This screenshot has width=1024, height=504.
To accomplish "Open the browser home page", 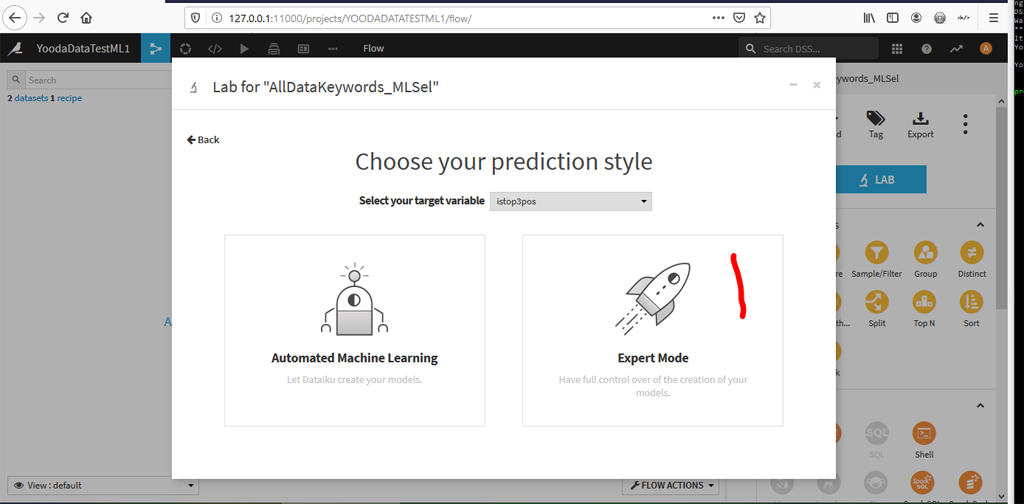I will pos(86,18).
